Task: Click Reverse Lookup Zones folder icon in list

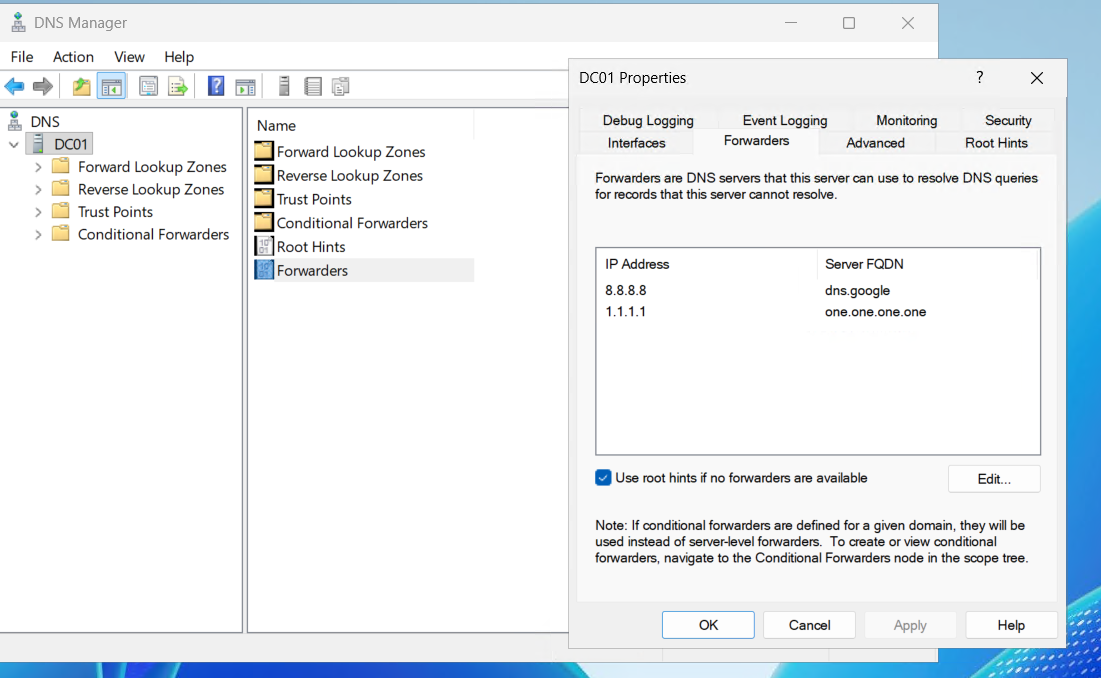Action: coord(264,175)
